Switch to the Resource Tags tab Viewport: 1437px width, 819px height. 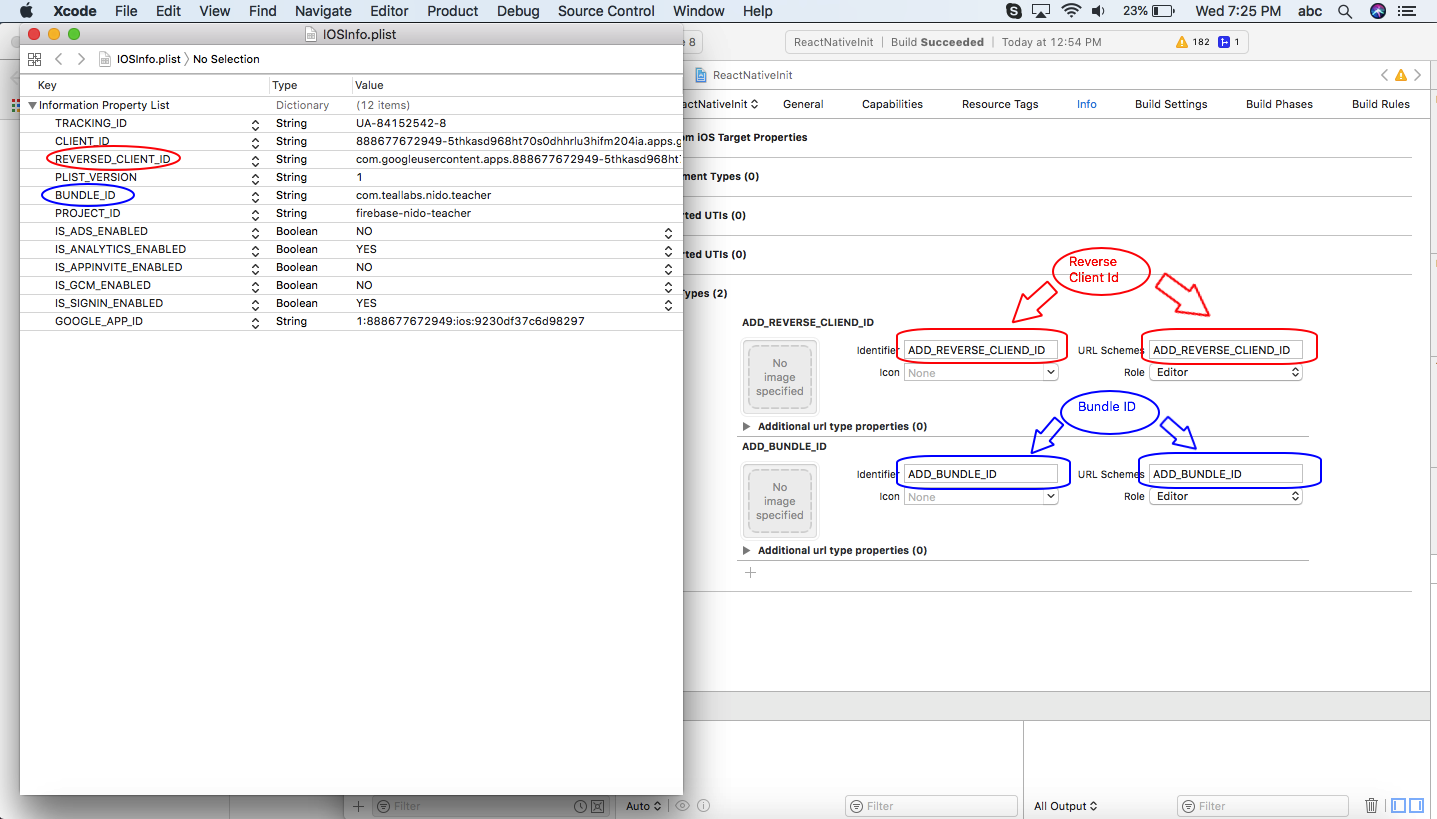(1000, 104)
